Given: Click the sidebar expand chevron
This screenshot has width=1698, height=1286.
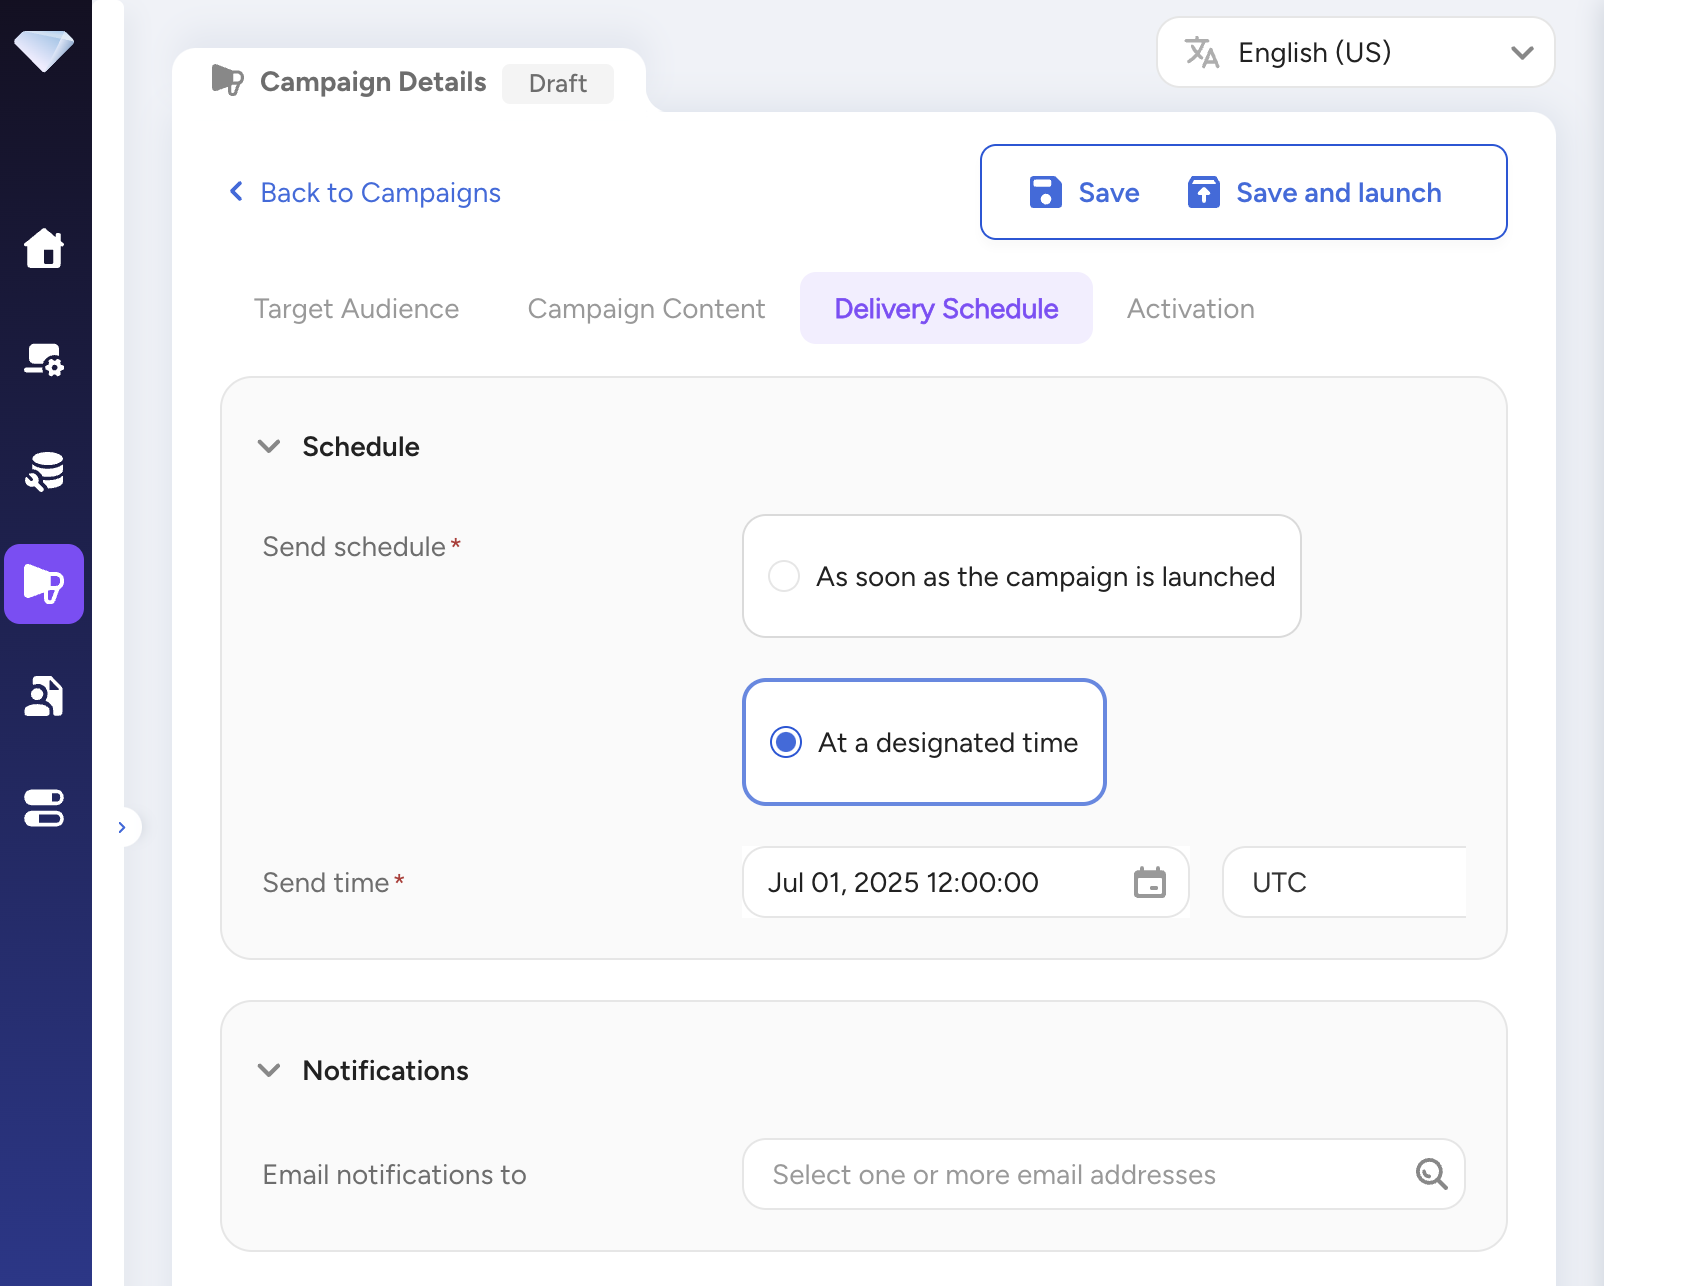Looking at the screenshot, I should click(x=122, y=826).
